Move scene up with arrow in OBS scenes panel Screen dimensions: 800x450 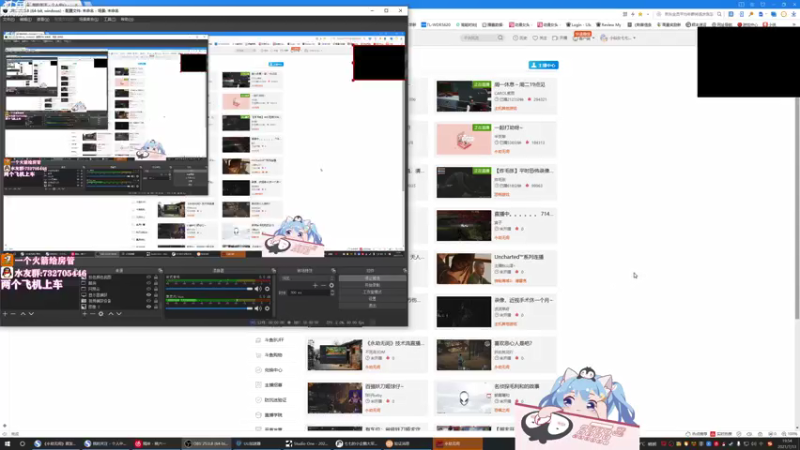(23, 314)
